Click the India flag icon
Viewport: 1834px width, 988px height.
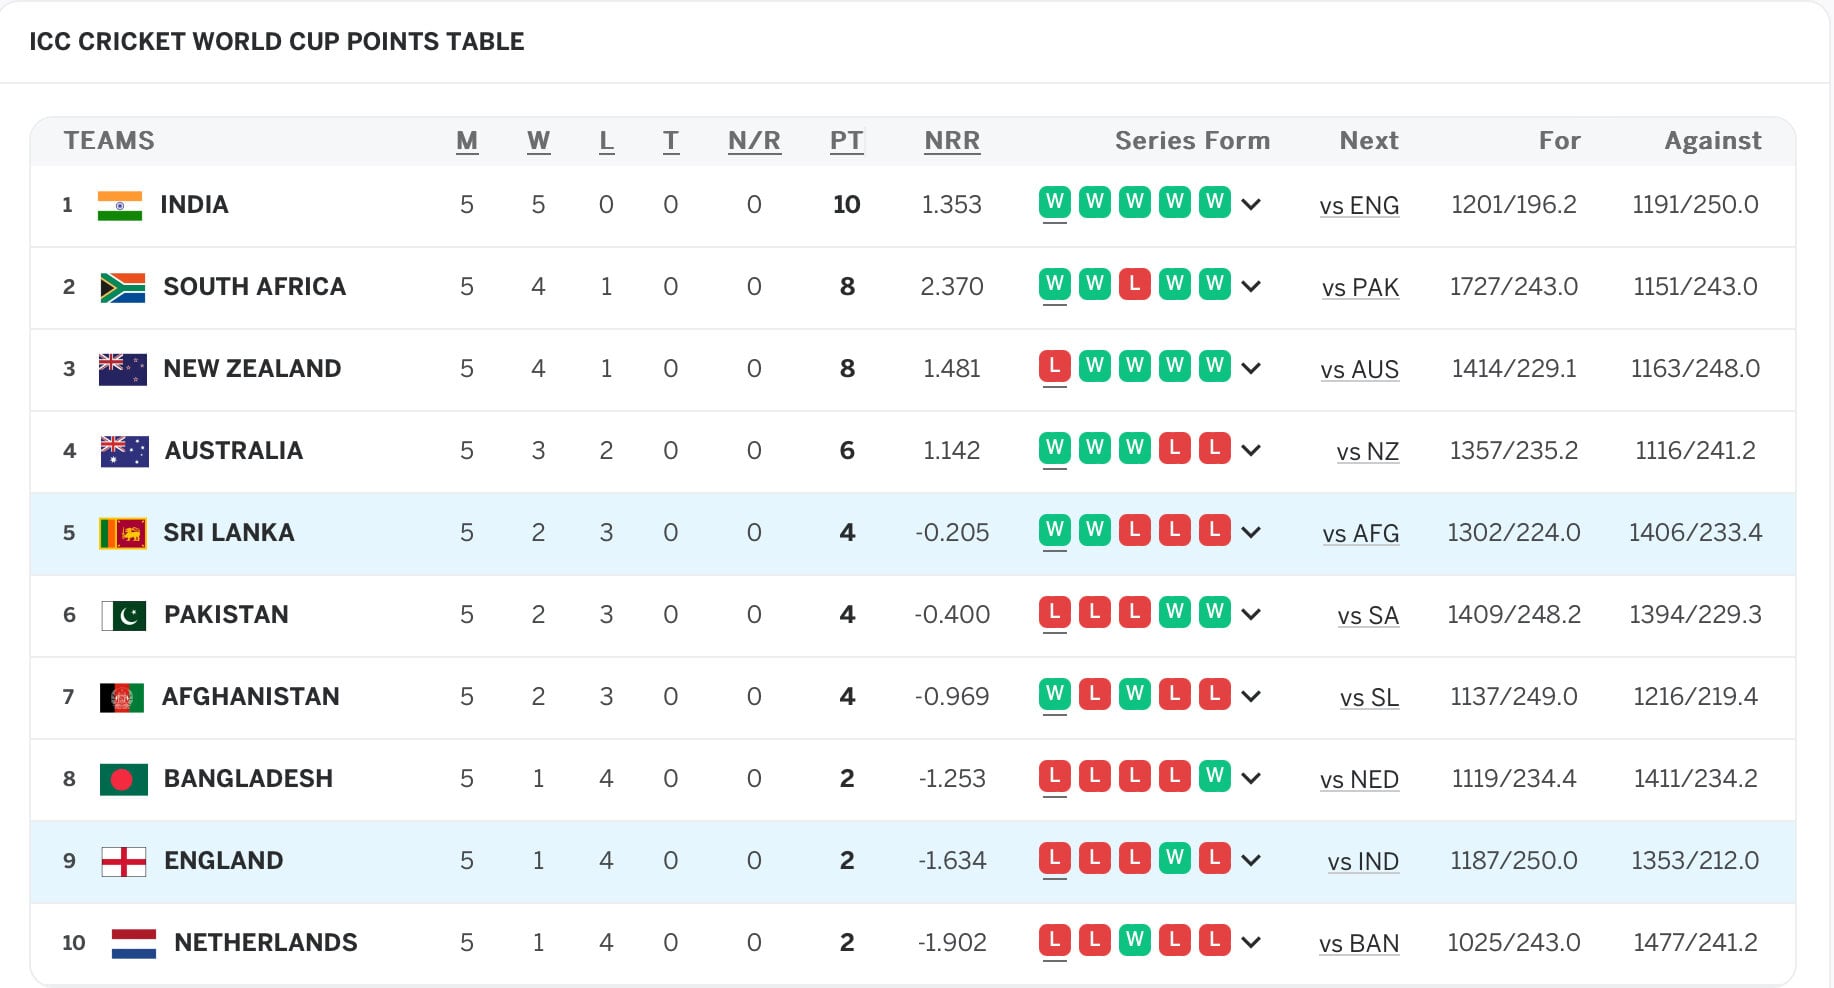[120, 205]
